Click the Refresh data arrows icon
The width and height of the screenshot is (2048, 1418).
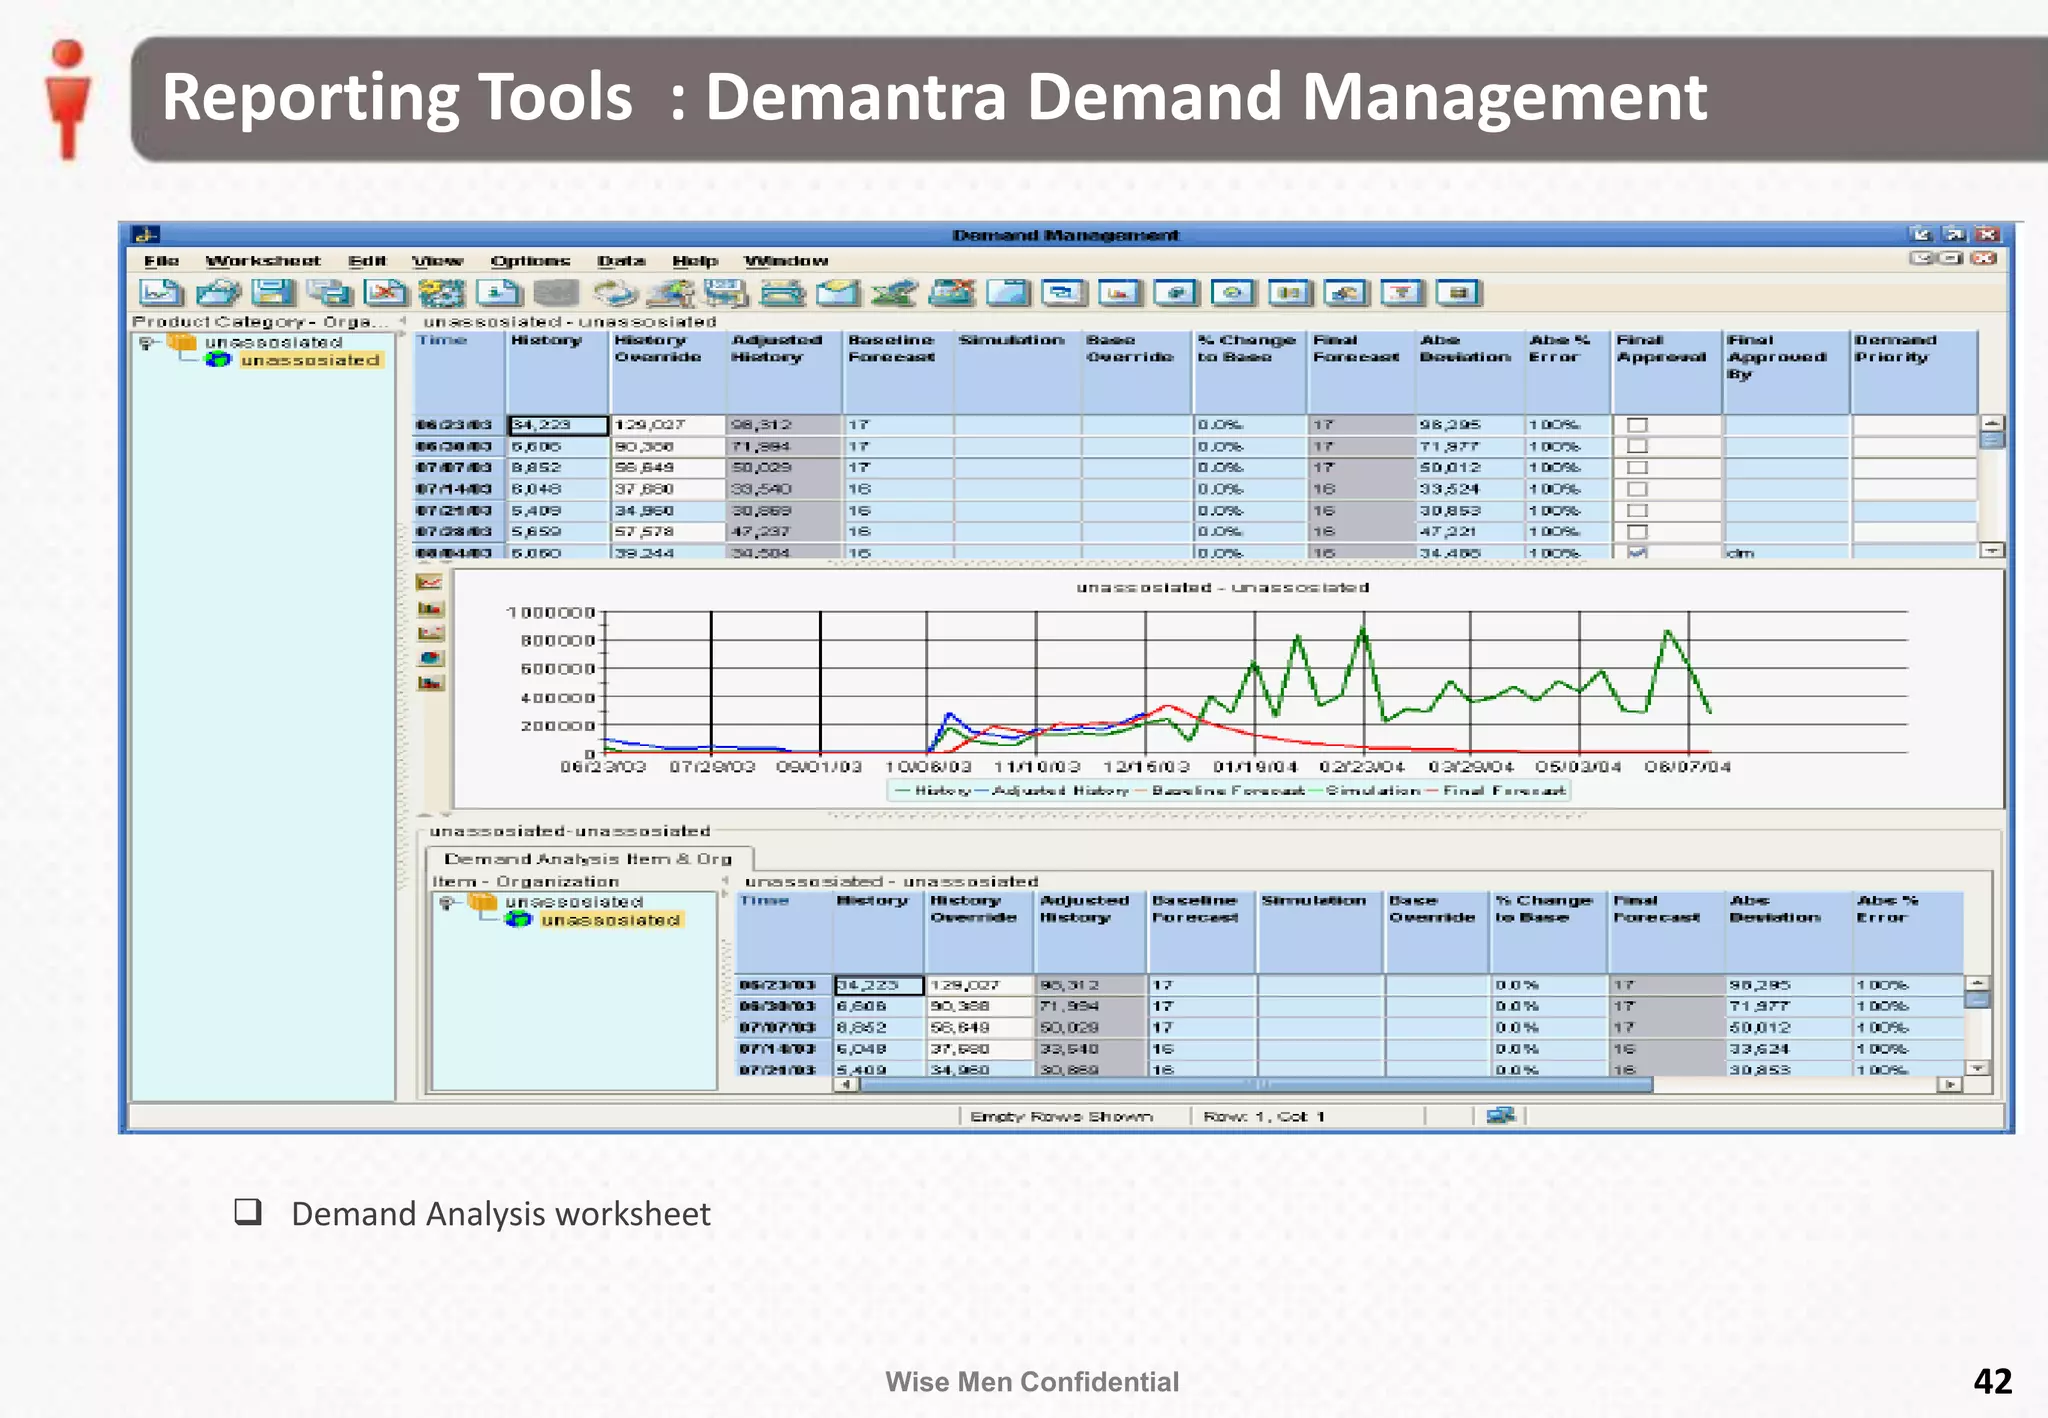614,292
